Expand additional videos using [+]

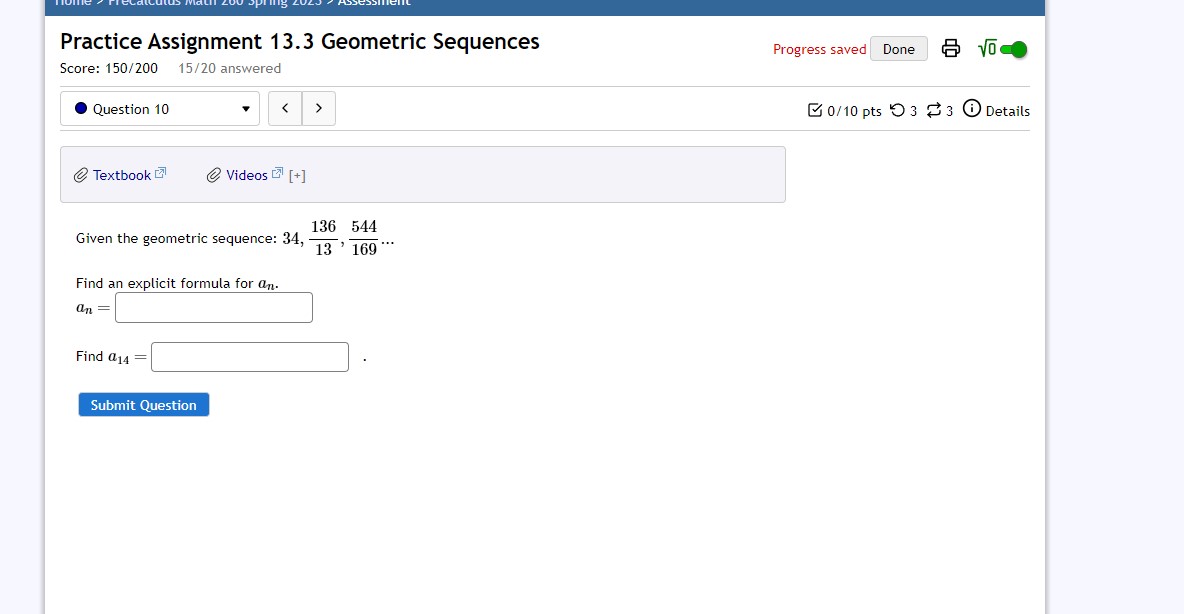(295, 174)
